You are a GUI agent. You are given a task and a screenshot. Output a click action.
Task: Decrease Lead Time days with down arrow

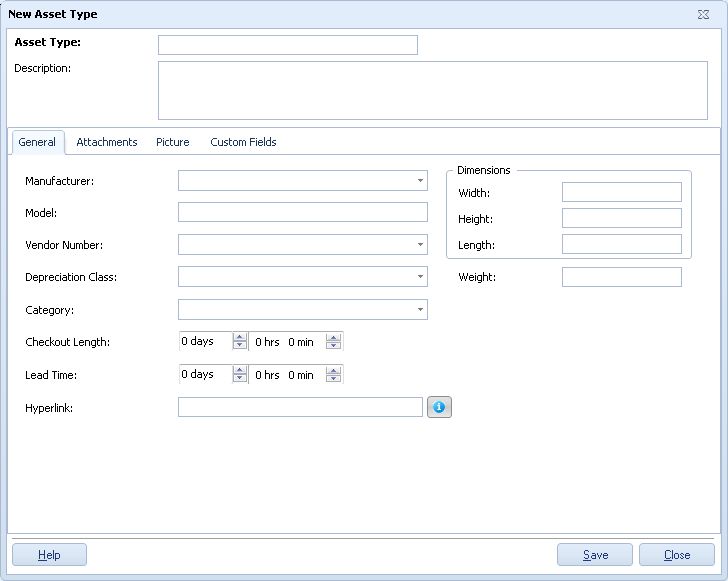click(240, 379)
